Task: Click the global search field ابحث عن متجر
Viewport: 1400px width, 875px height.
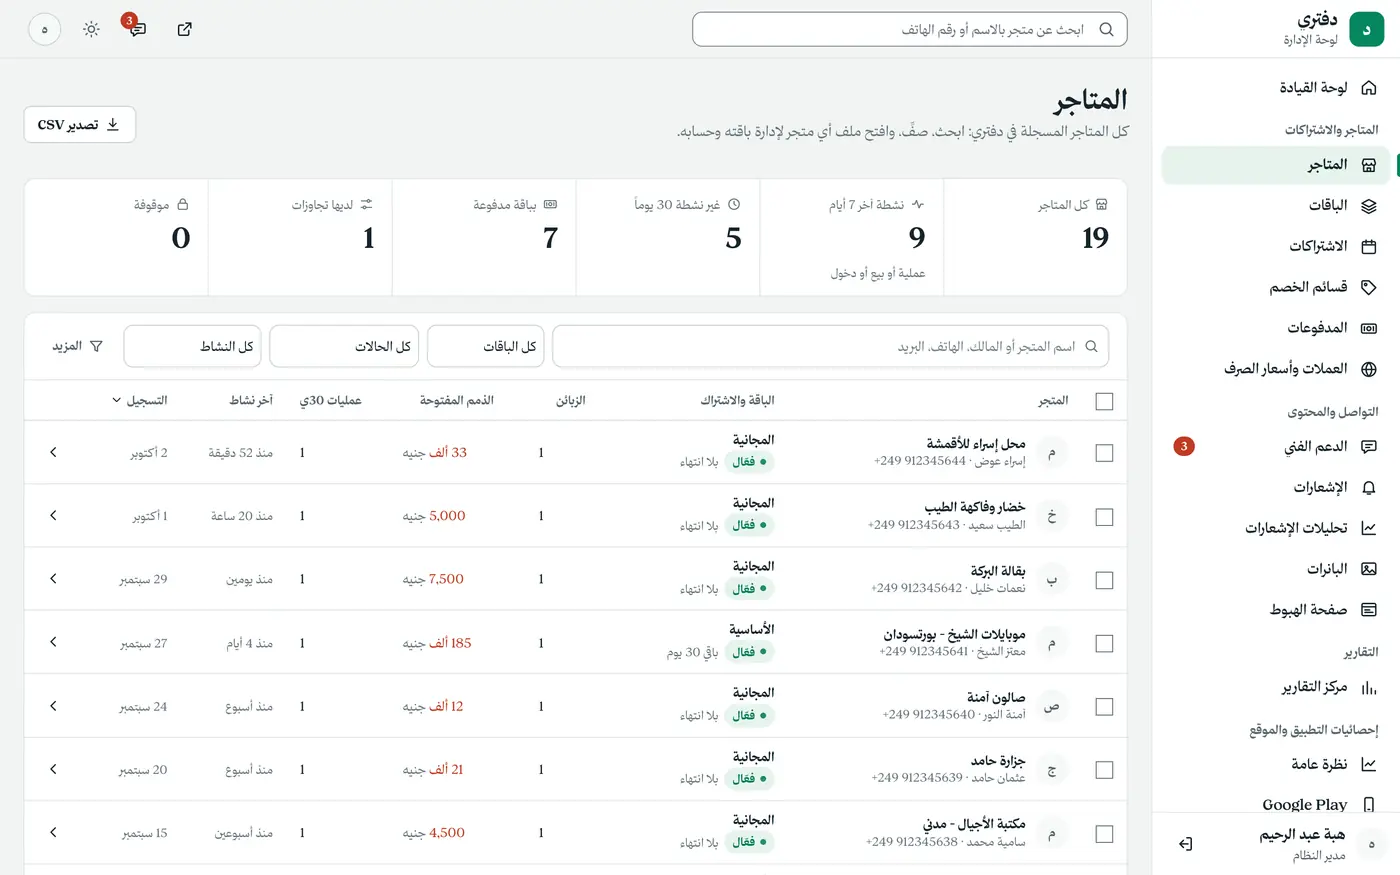Action: tap(909, 29)
